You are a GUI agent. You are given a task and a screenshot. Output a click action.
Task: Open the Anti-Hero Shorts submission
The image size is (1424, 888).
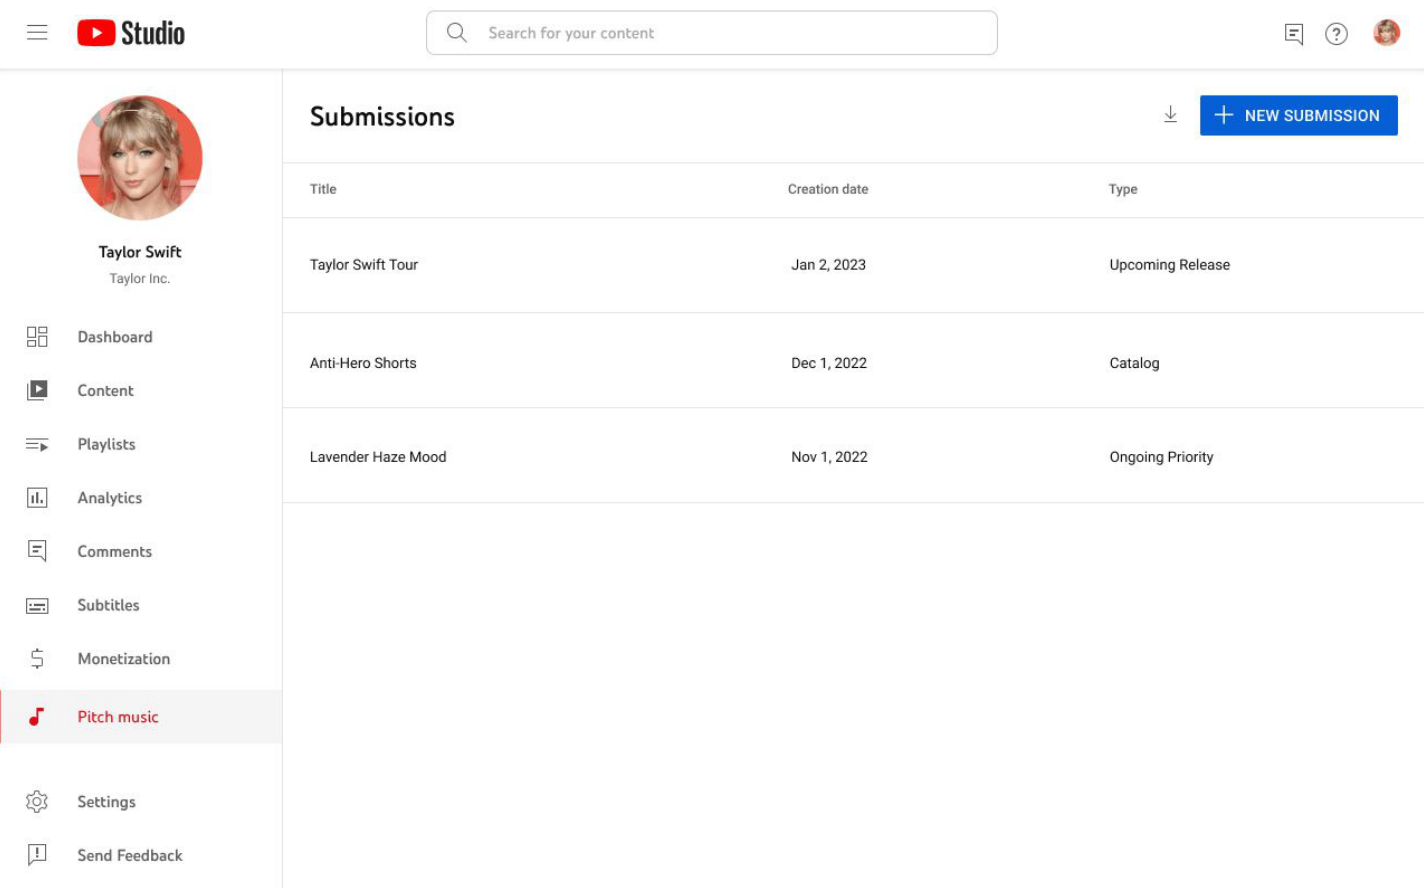tap(363, 363)
